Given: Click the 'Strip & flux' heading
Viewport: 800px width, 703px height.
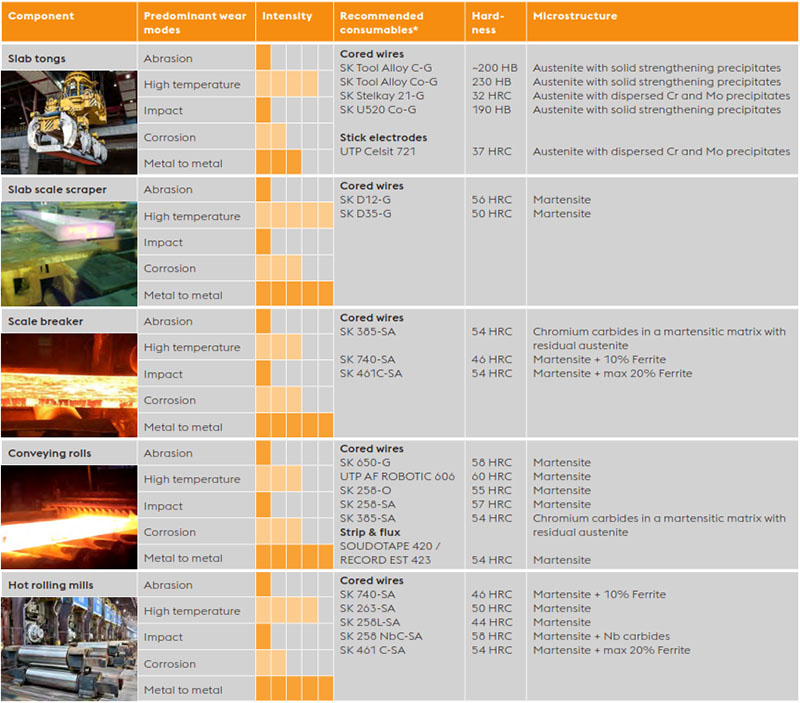Looking at the screenshot, I should tap(370, 532).
